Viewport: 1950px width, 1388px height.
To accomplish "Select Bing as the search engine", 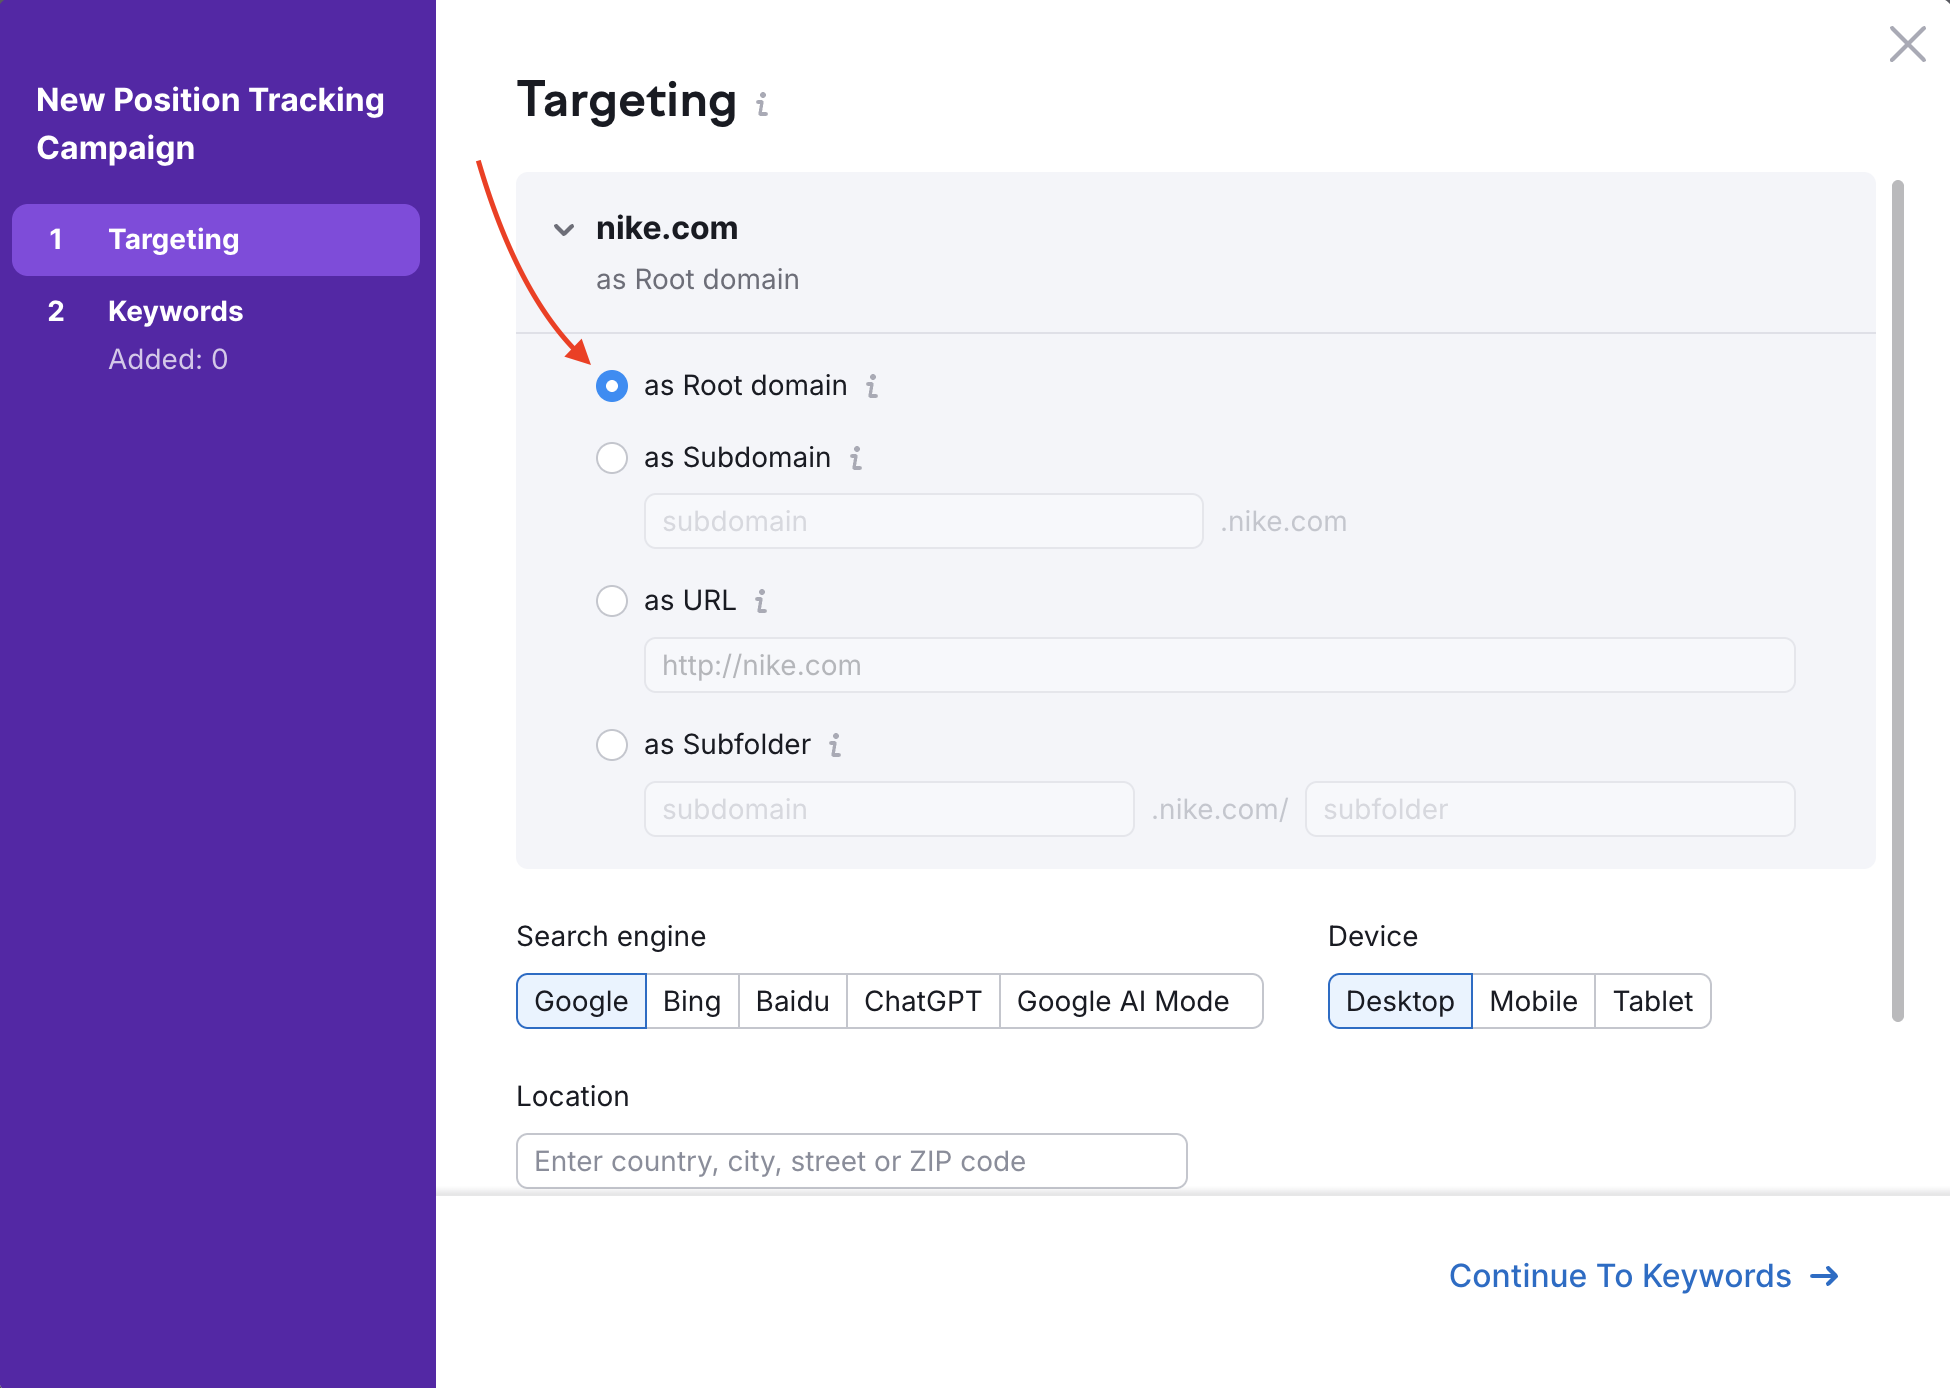I will pos(691,1001).
